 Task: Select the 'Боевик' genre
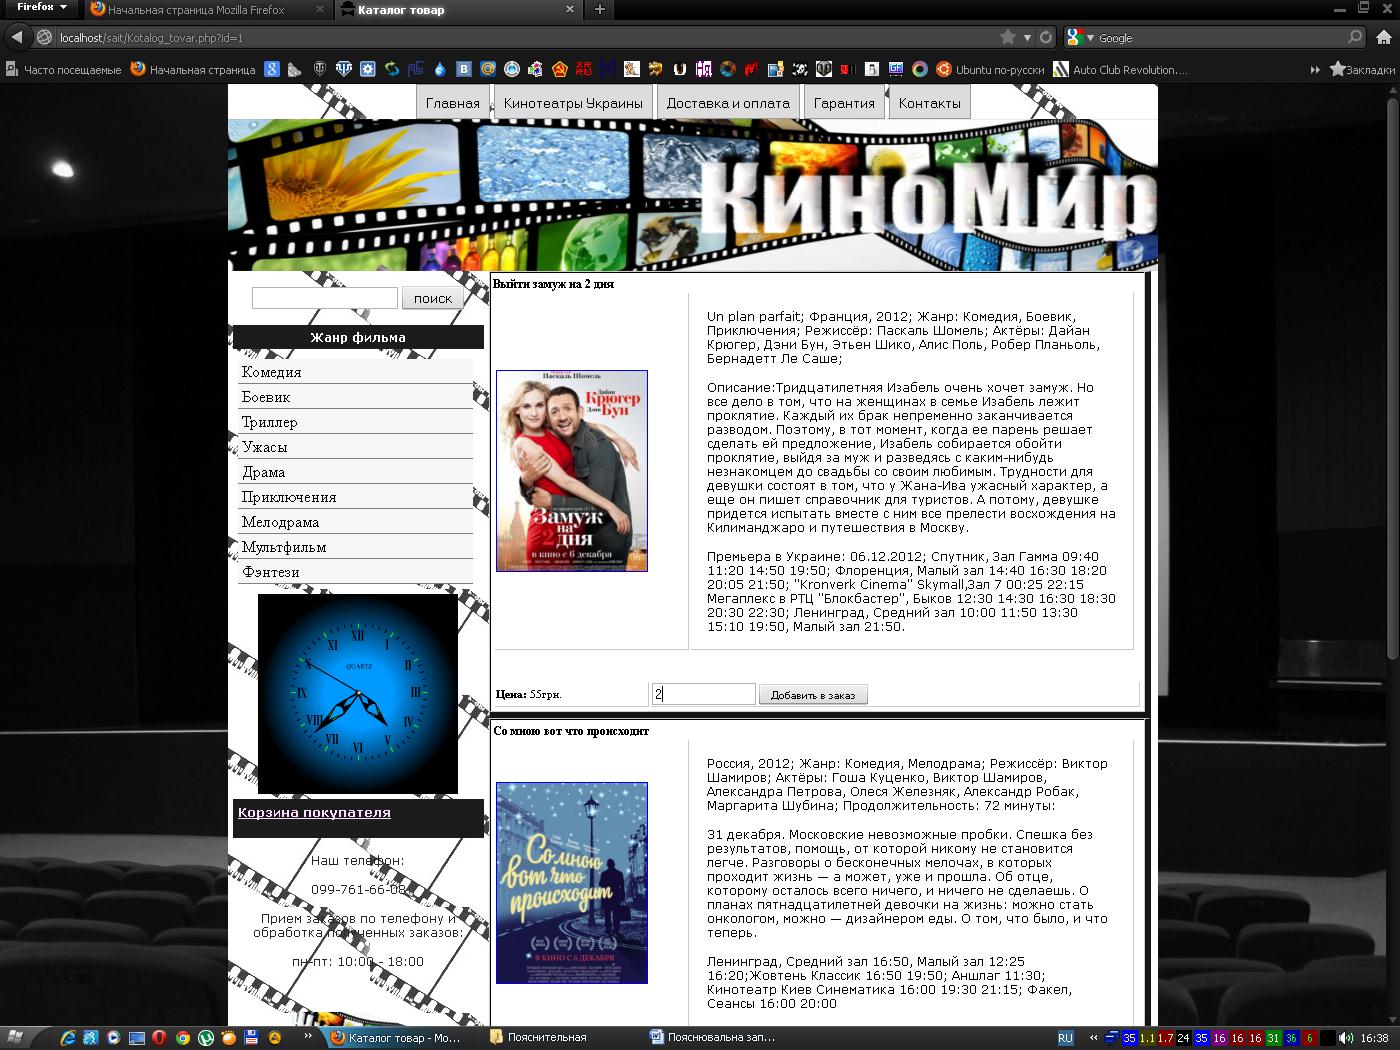[x=356, y=396]
